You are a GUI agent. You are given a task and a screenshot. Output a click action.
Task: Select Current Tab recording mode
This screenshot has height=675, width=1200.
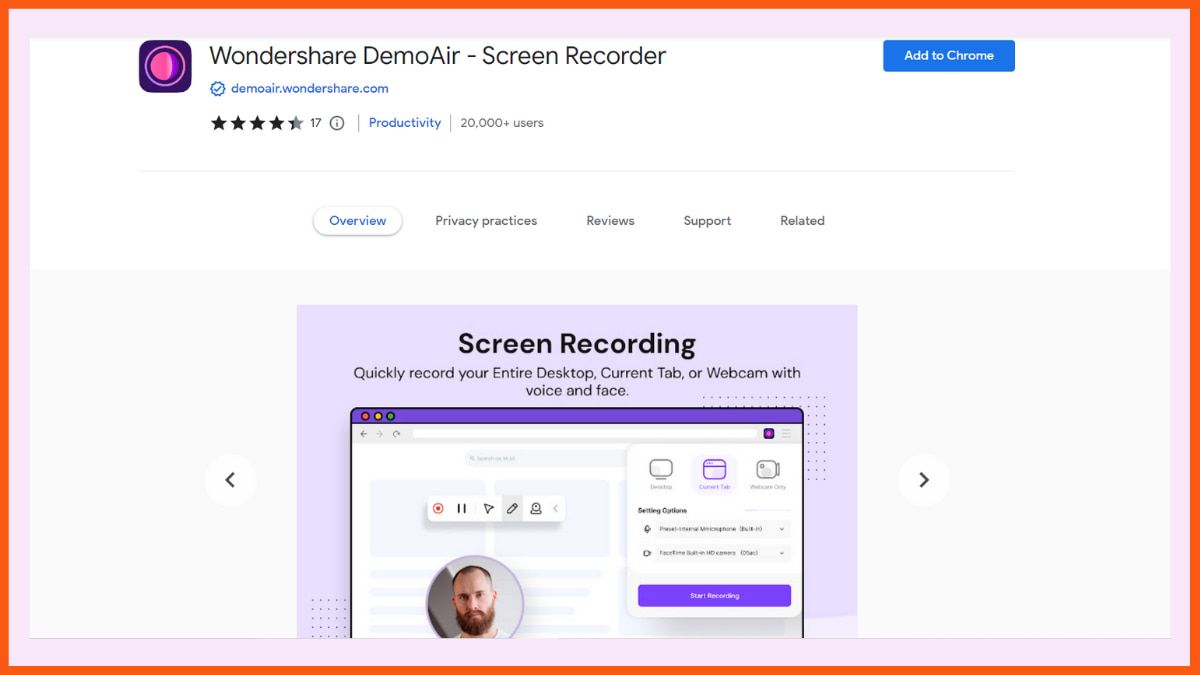coord(714,469)
